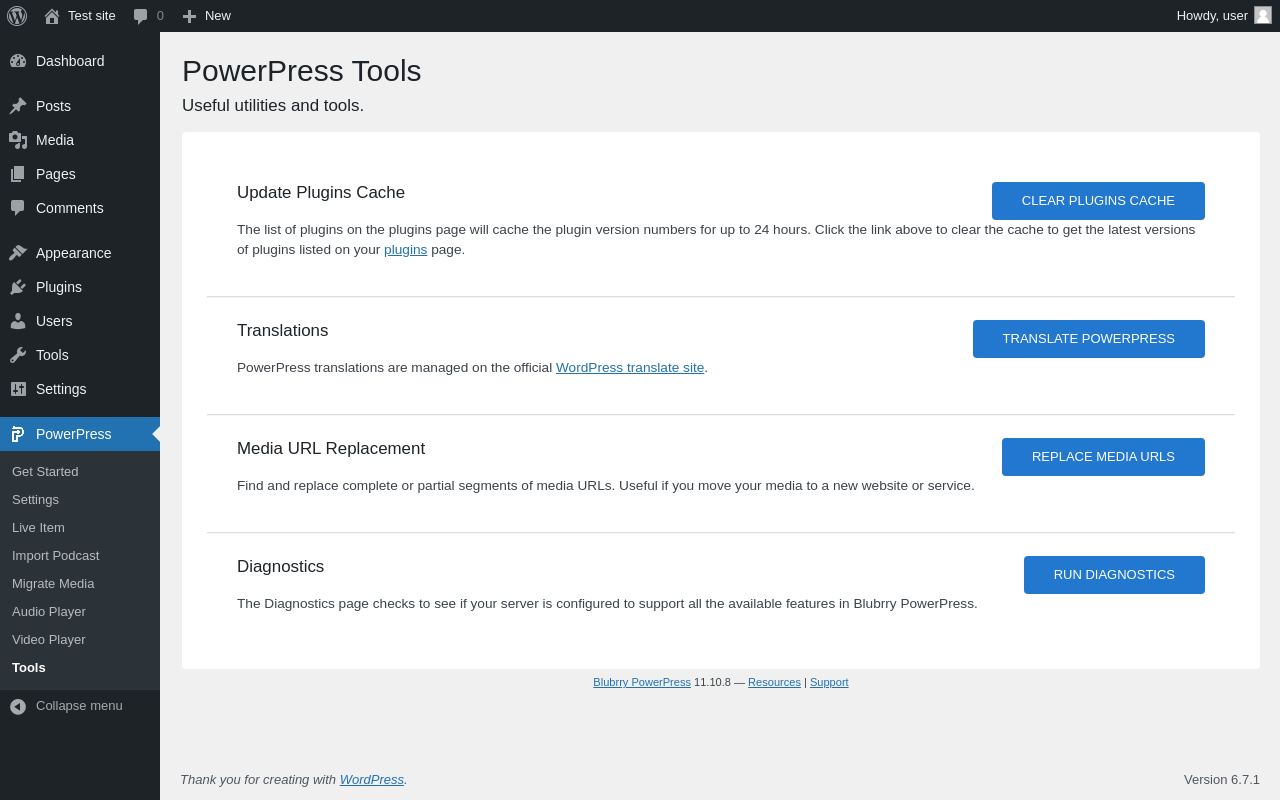This screenshot has height=800, width=1280.
Task: Click the Media icon in sidebar
Action: 18,140
